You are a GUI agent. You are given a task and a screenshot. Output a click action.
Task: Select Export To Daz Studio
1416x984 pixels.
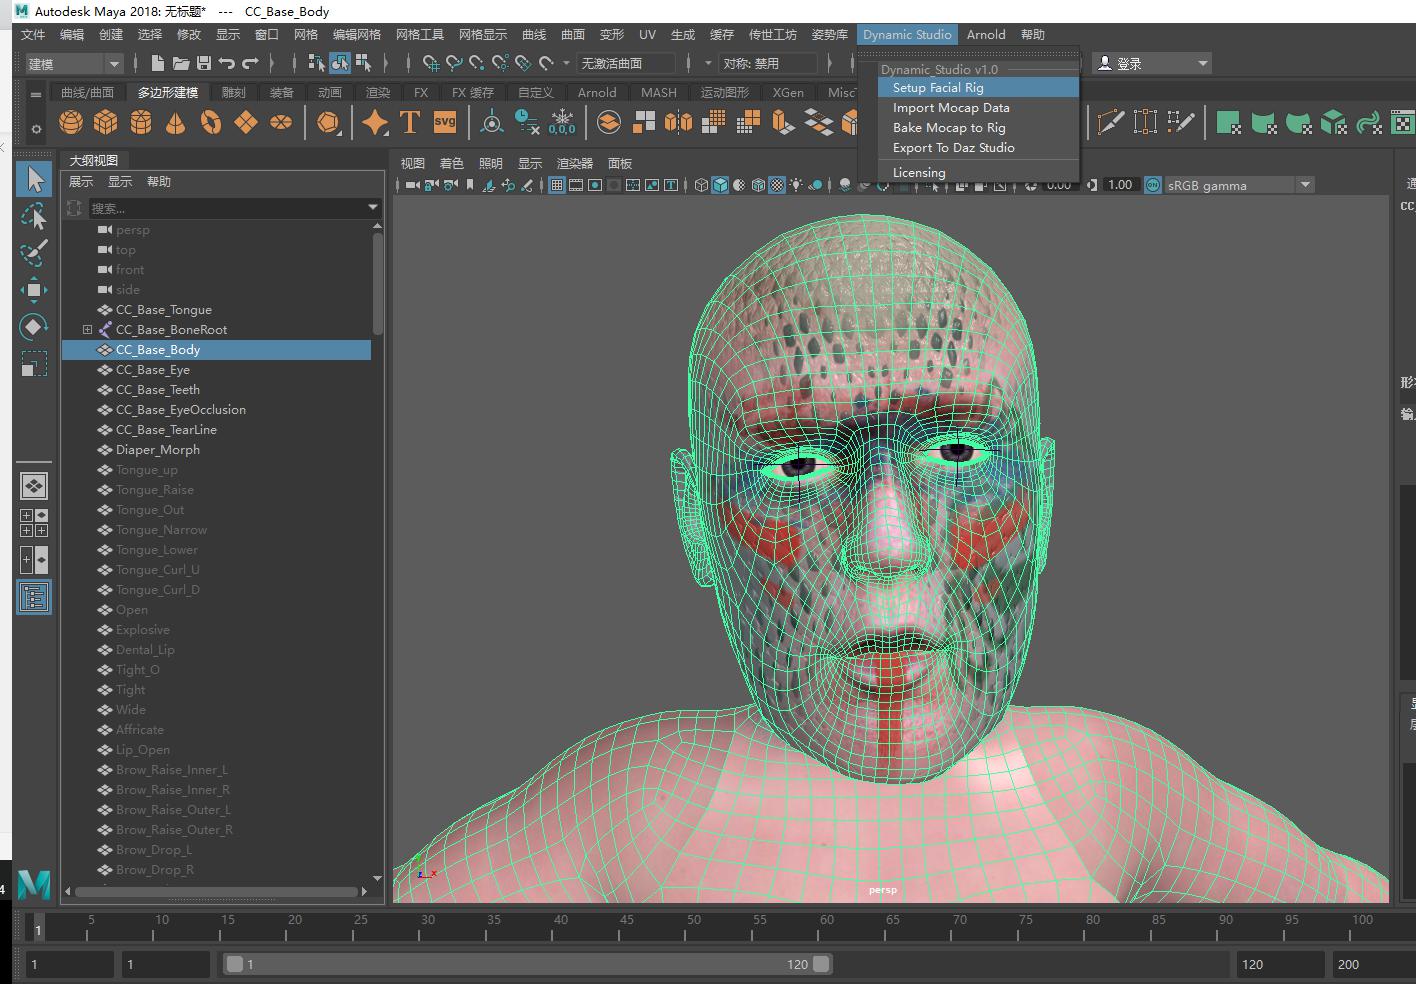coord(953,148)
